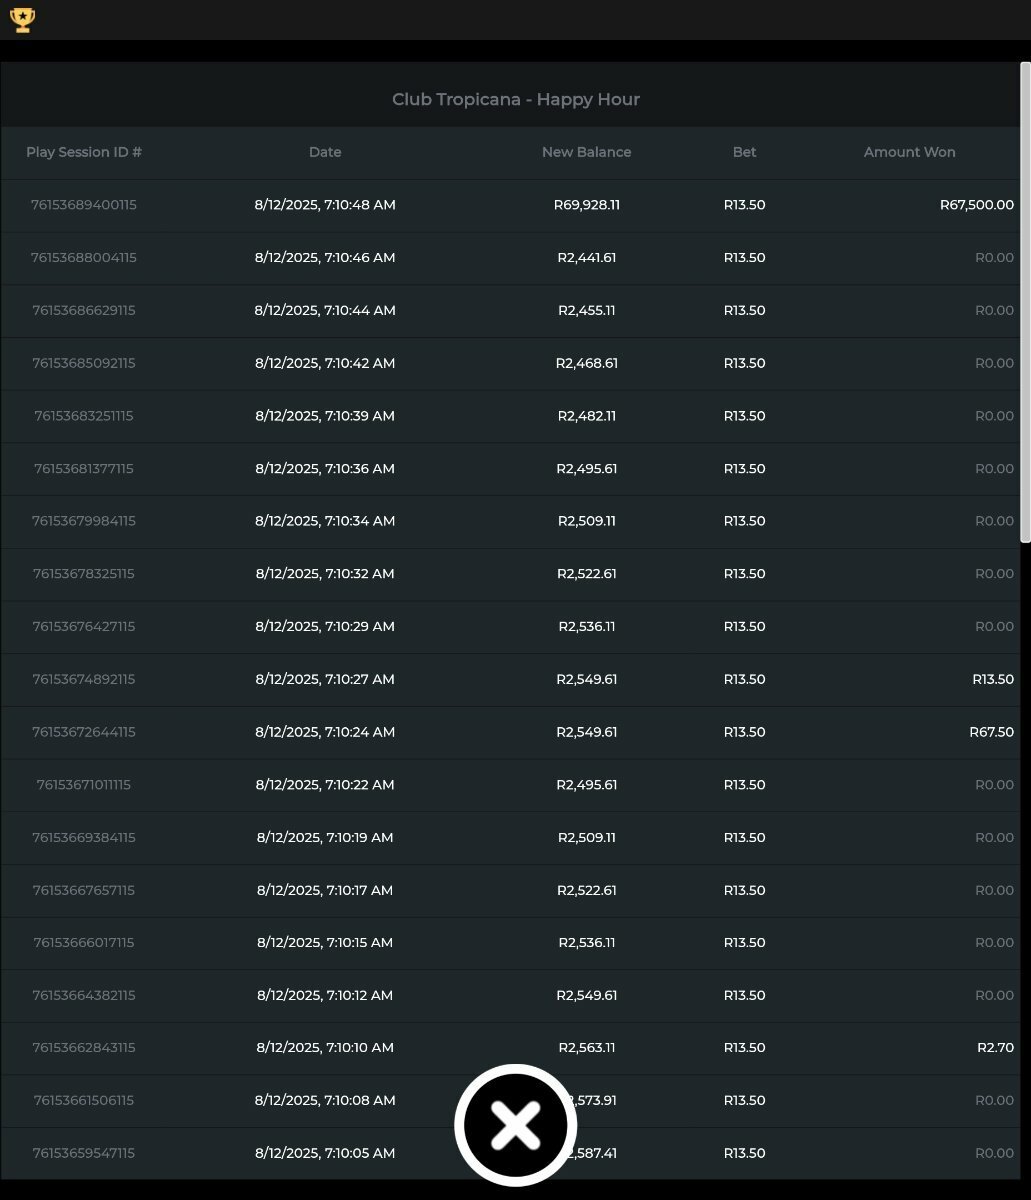Image resolution: width=1031 pixels, height=1200 pixels.
Task: Click the date 8/12/2025, 7:10:46 AM
Action: coord(325,258)
